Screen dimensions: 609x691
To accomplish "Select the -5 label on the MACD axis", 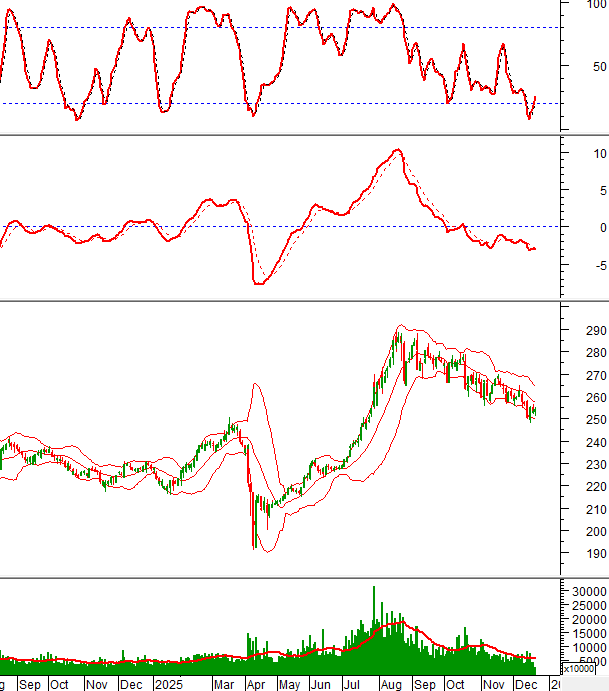I will point(596,265).
